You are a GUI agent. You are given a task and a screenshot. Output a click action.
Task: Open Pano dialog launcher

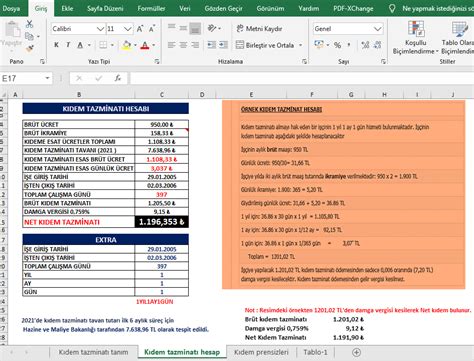pyautogui.click(x=42, y=62)
